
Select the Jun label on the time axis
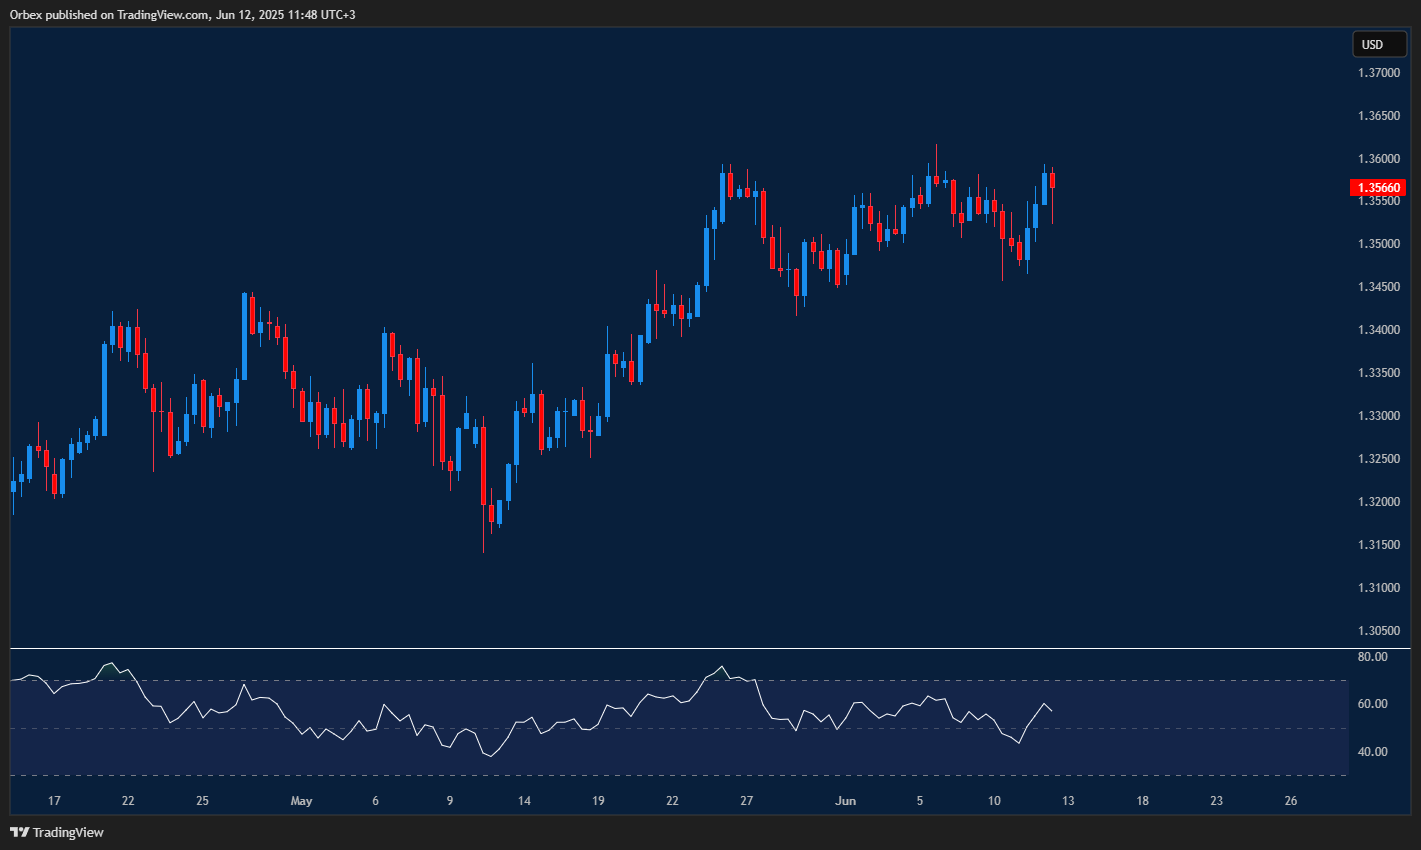click(x=845, y=801)
